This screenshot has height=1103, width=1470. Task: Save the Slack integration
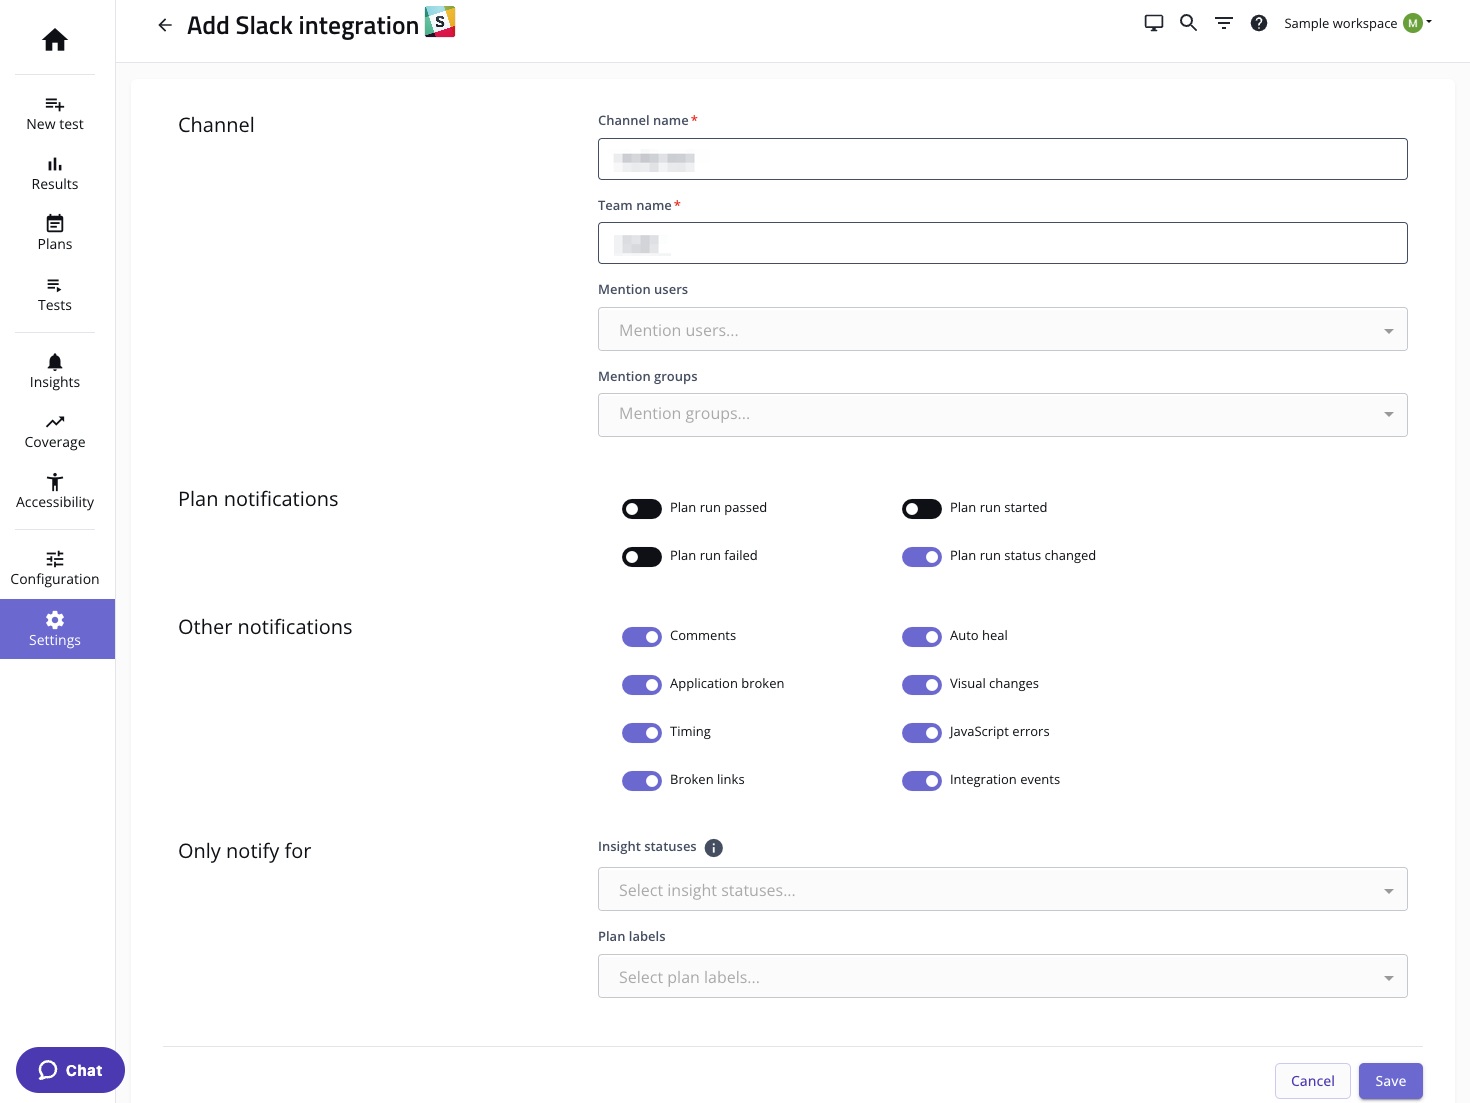point(1390,1081)
